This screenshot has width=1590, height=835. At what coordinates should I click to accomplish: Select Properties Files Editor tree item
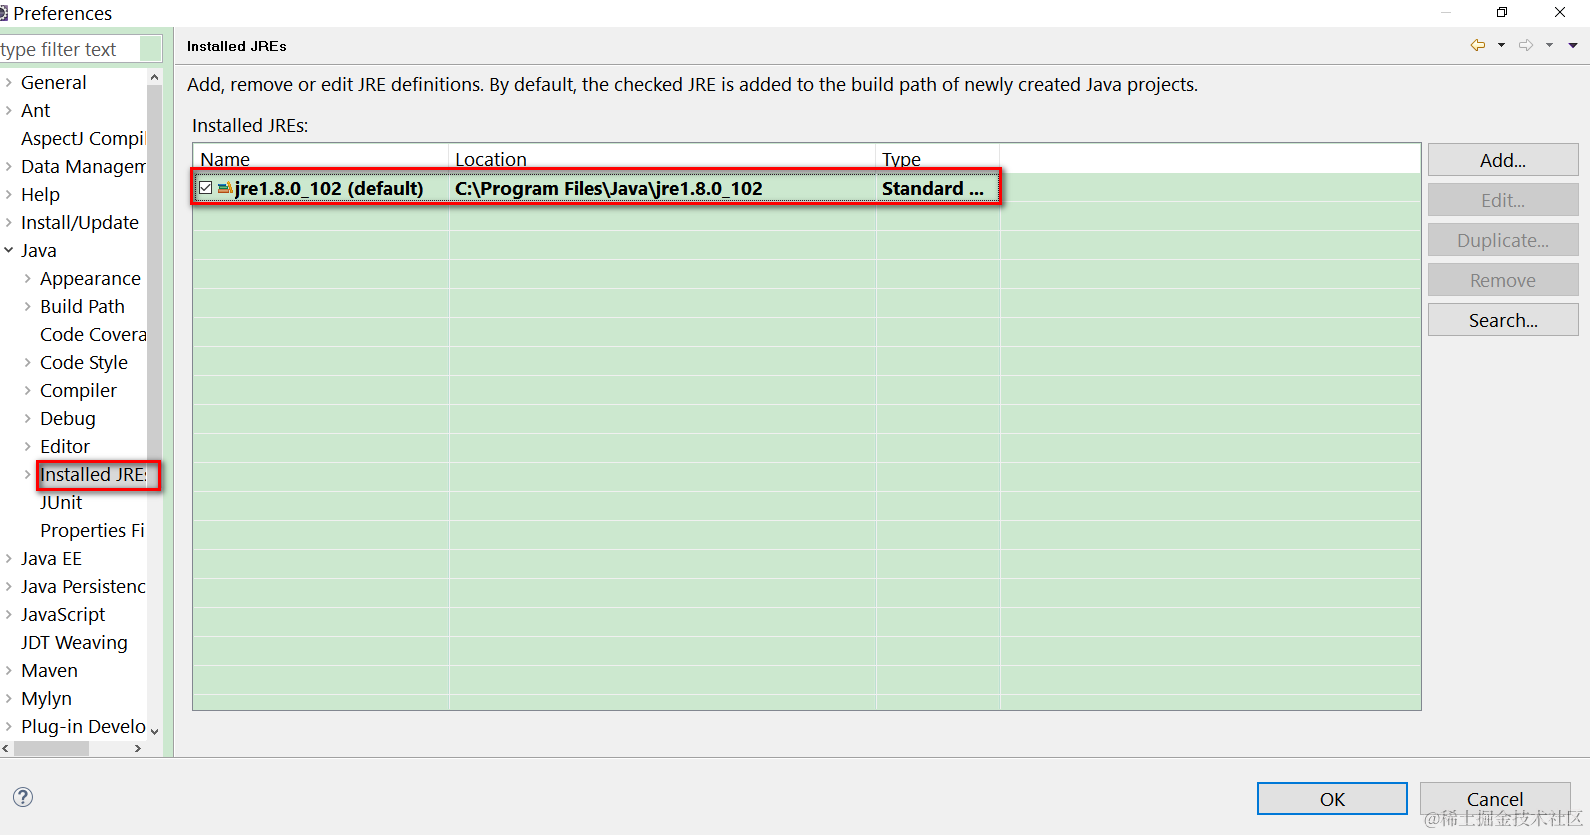(92, 530)
